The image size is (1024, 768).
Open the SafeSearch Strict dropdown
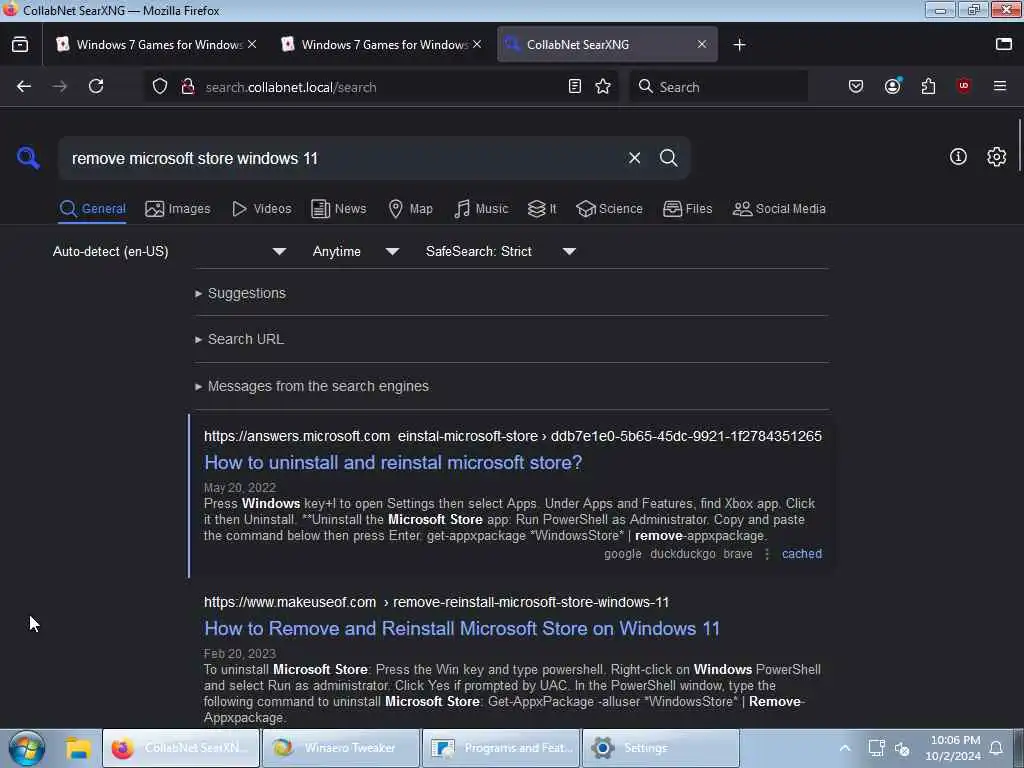pyautogui.click(x=500, y=251)
